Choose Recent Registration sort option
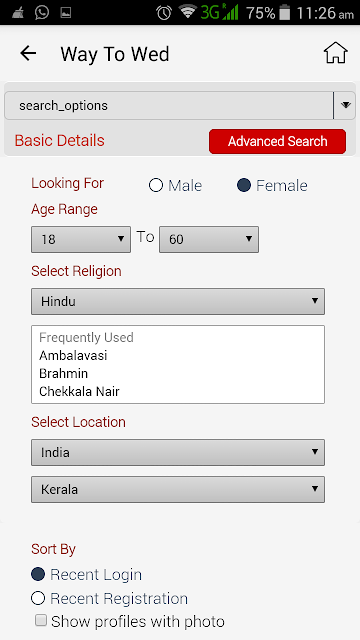Viewport: 360px width, 640px height. 38,598
